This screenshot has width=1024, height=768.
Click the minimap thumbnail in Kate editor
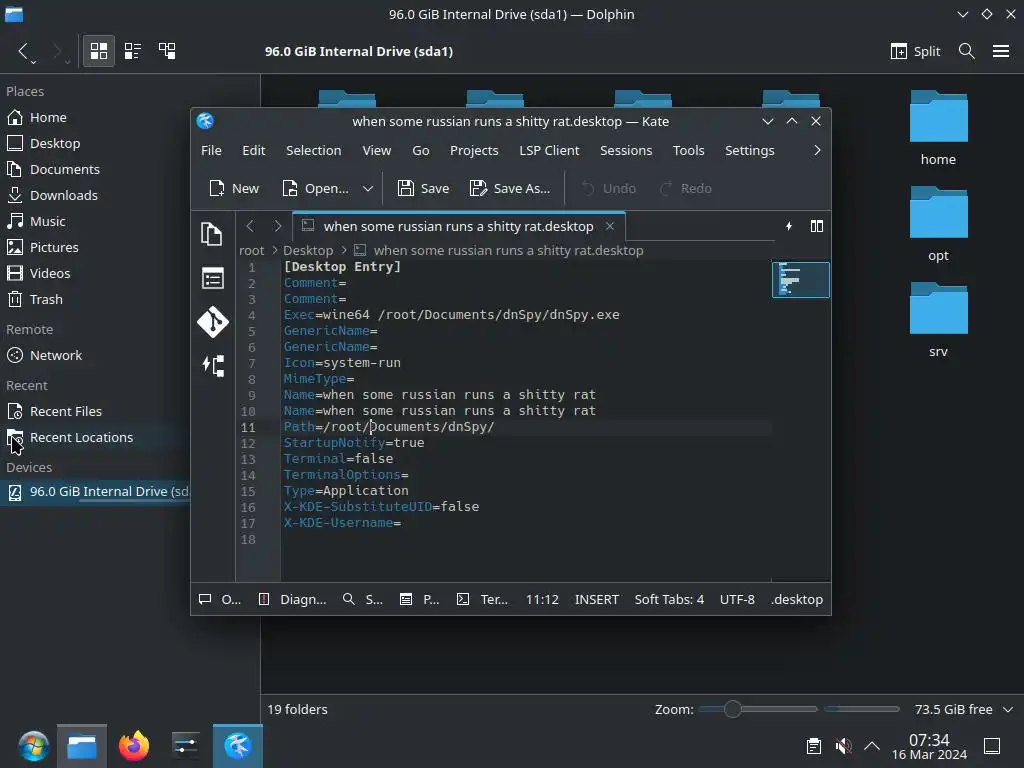801,280
